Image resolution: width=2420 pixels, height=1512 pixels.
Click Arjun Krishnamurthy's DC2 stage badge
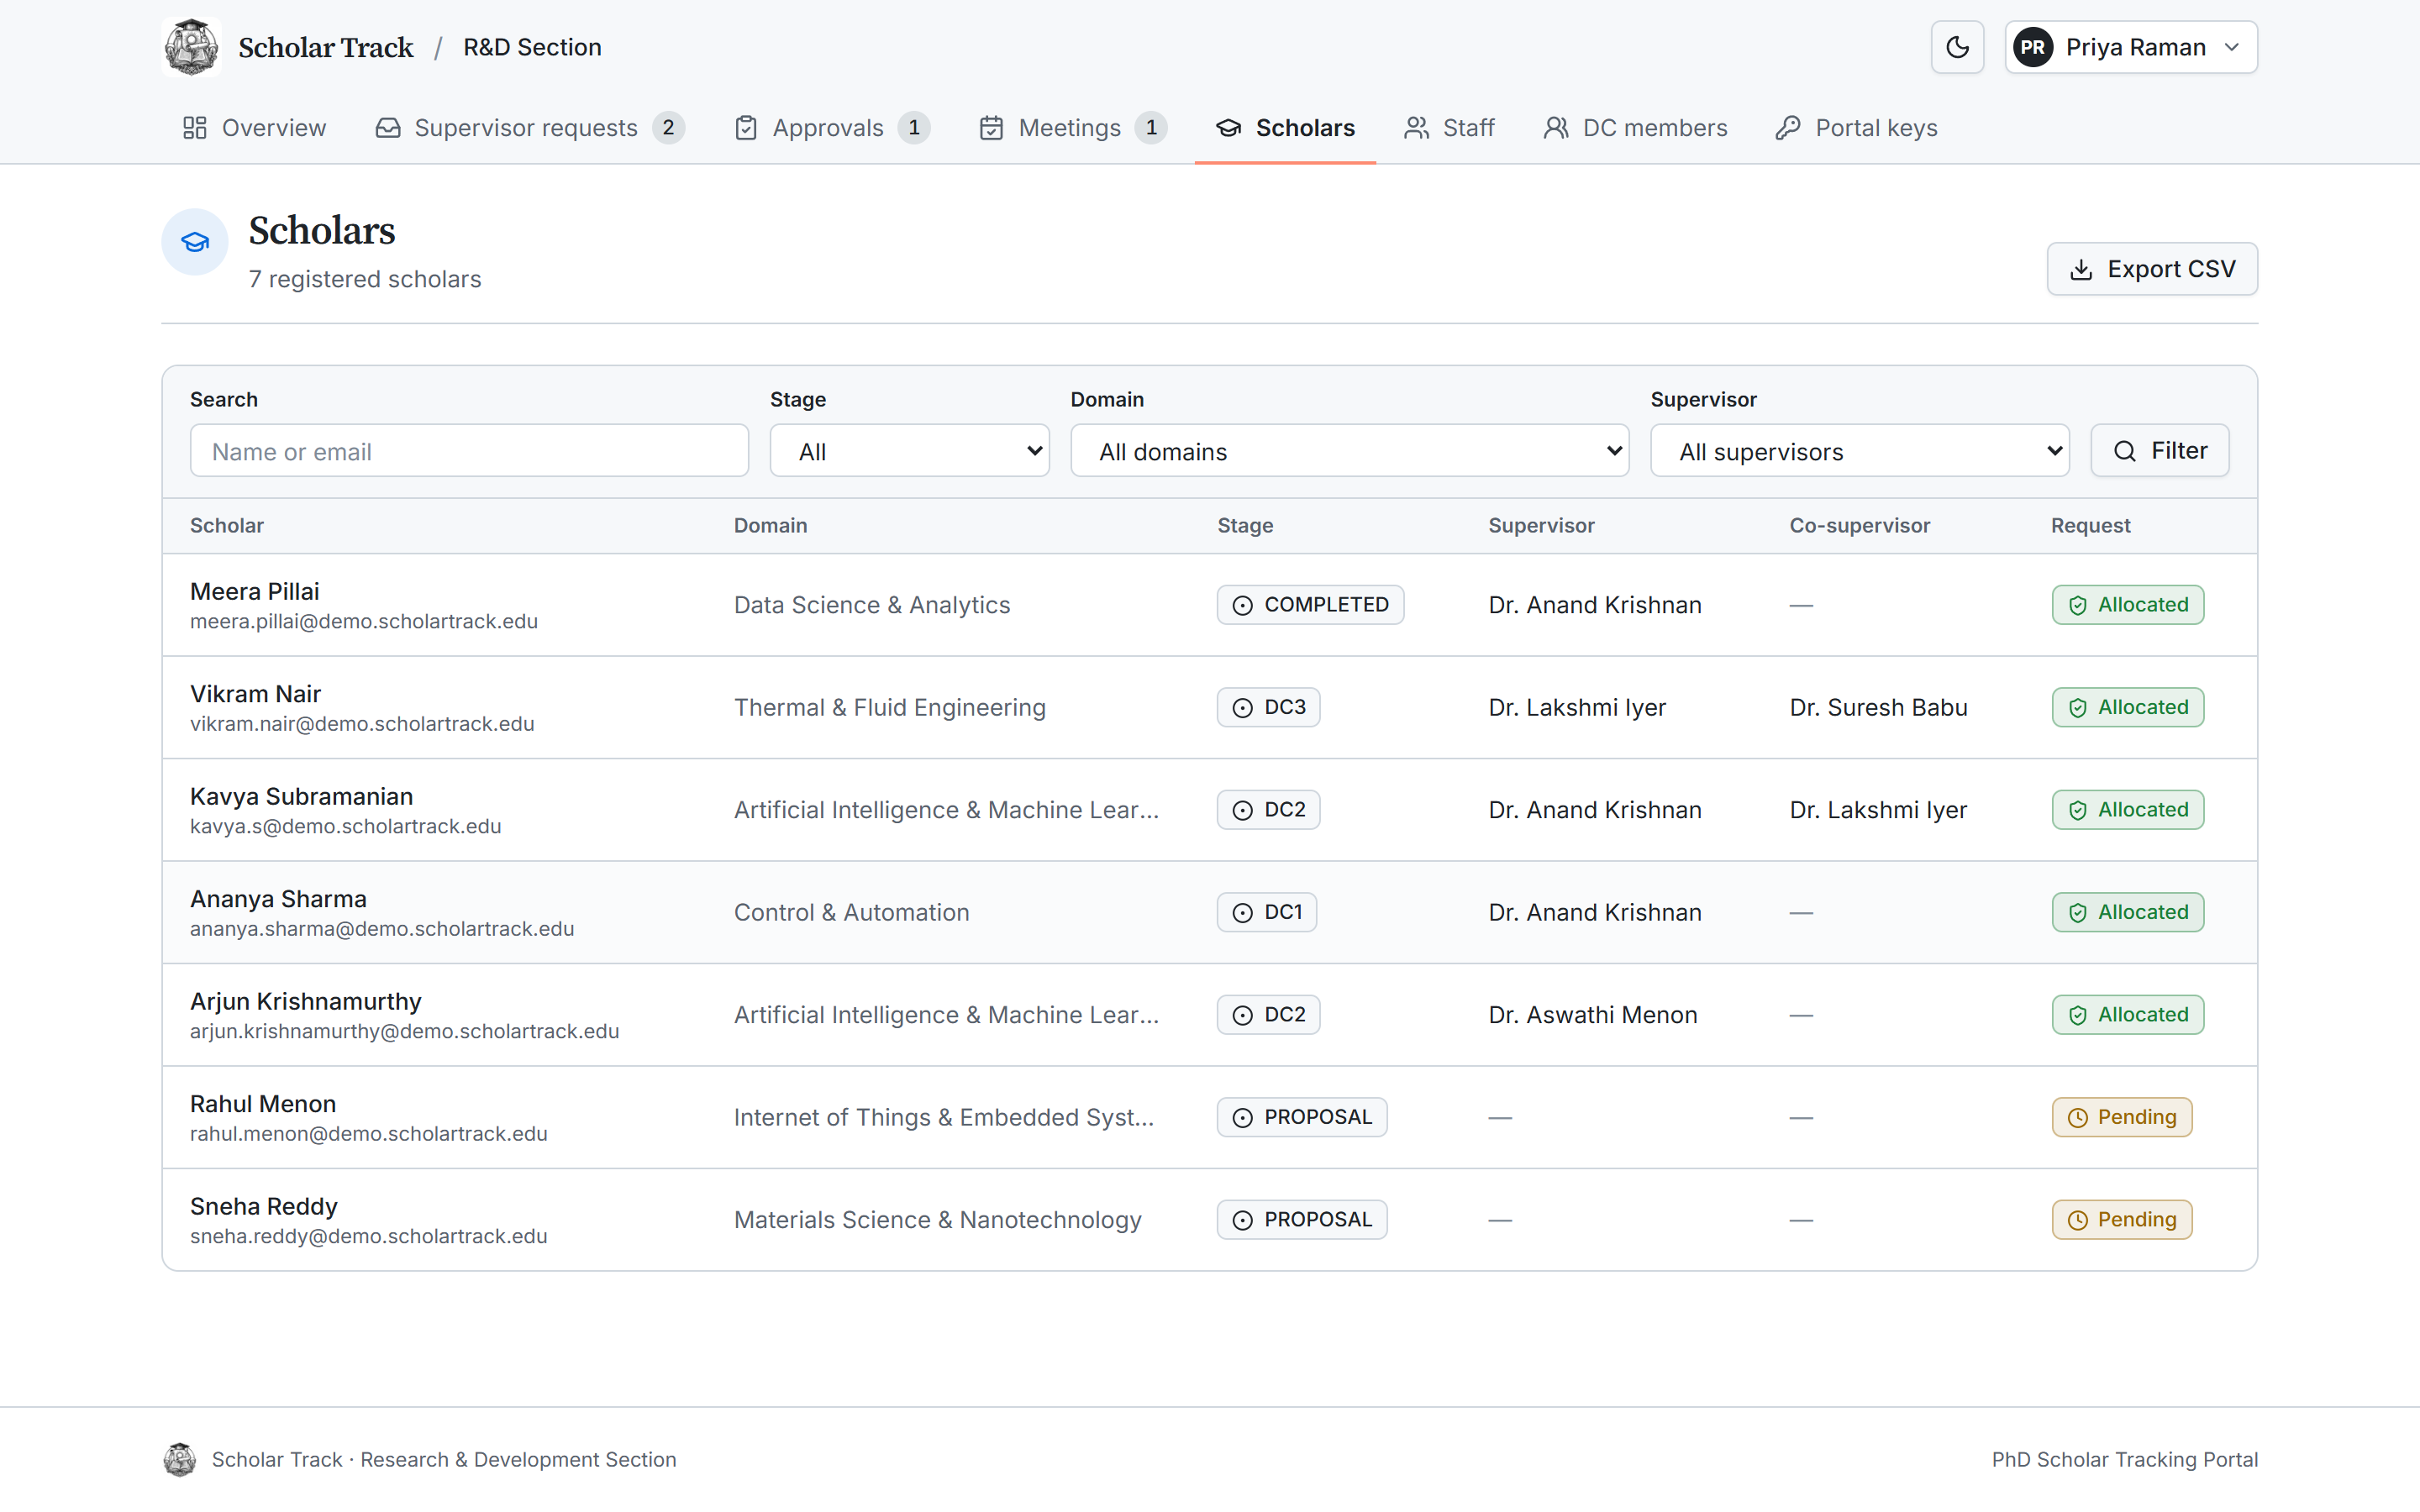(1268, 1015)
